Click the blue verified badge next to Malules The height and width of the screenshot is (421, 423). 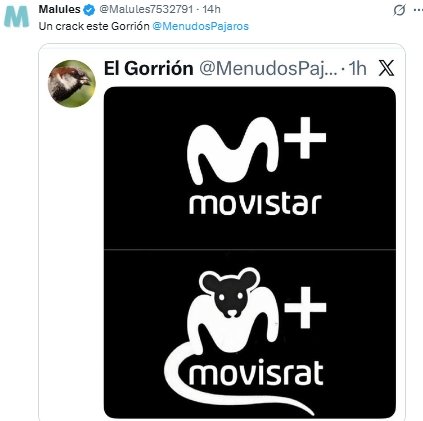[x=89, y=10]
